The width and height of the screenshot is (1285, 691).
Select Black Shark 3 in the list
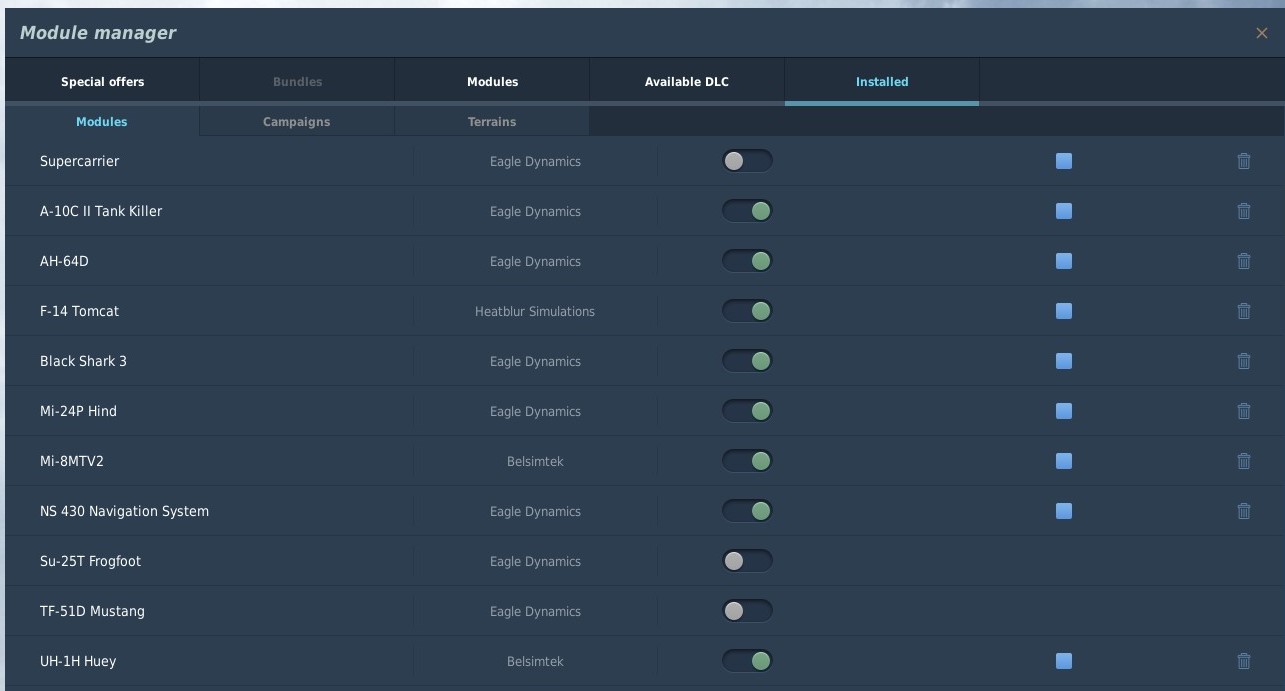tap(83, 361)
